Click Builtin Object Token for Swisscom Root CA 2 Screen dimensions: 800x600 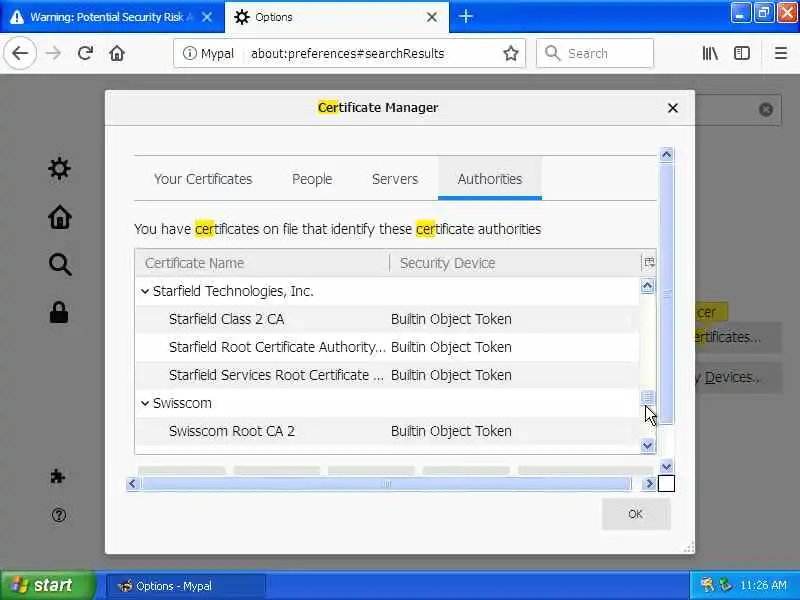click(x=451, y=431)
